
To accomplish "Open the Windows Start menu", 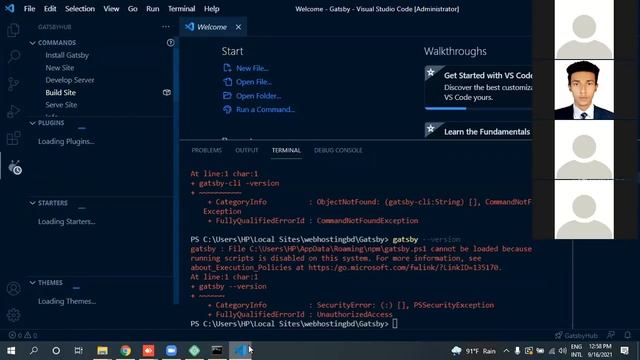I will (11, 350).
